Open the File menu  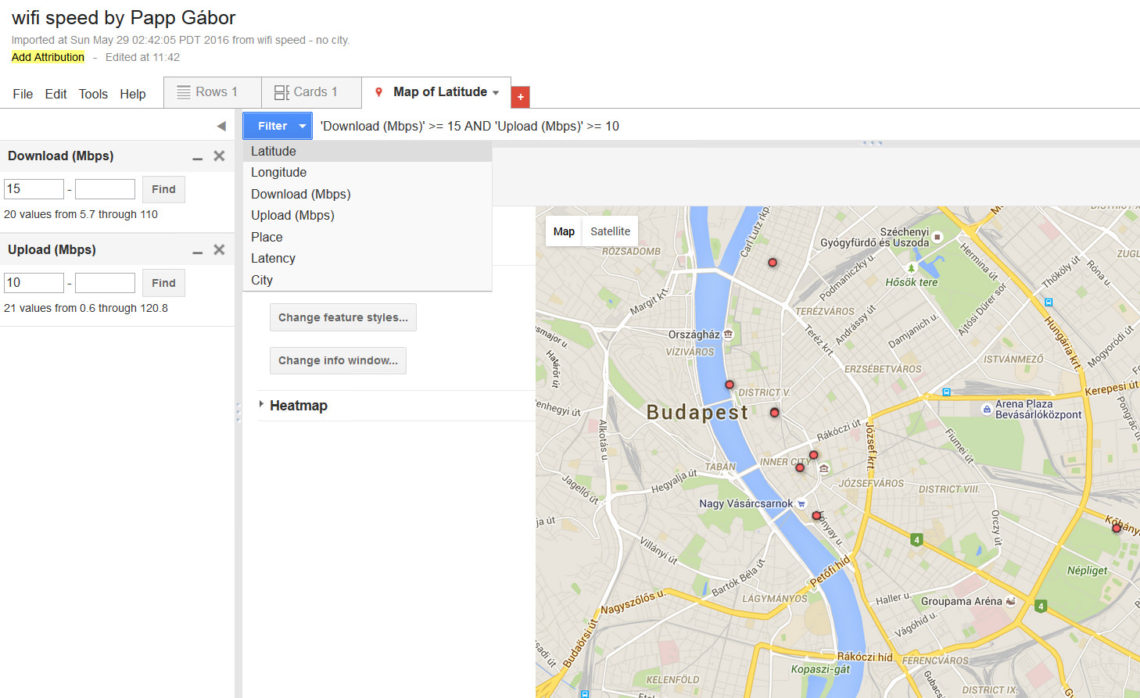tap(23, 94)
